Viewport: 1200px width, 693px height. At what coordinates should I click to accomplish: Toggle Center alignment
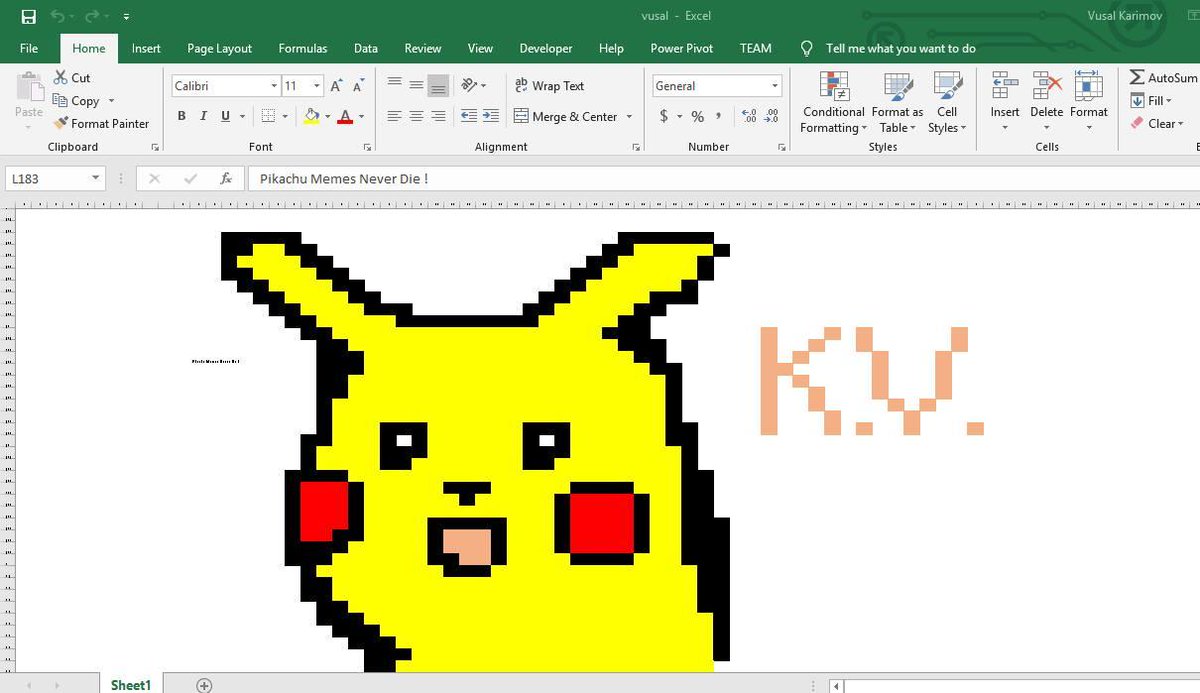pos(415,116)
